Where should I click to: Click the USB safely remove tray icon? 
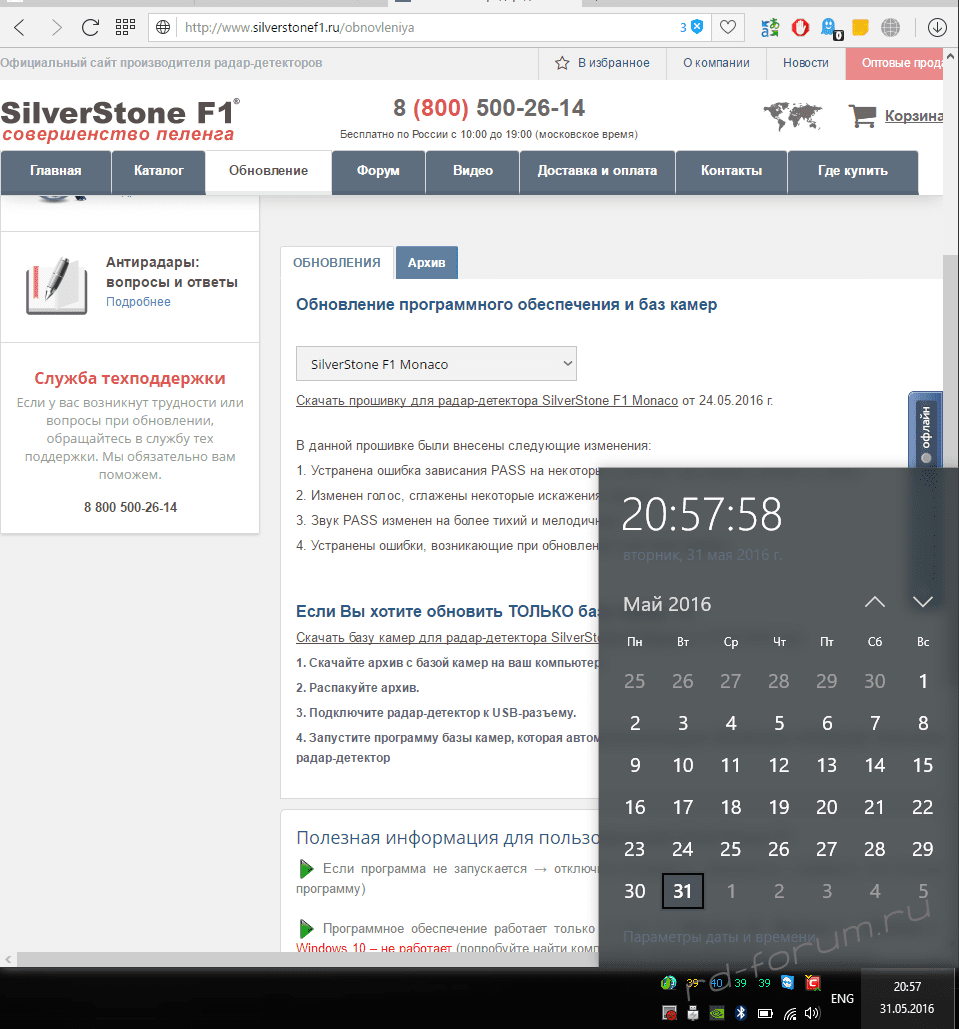[x=693, y=1013]
